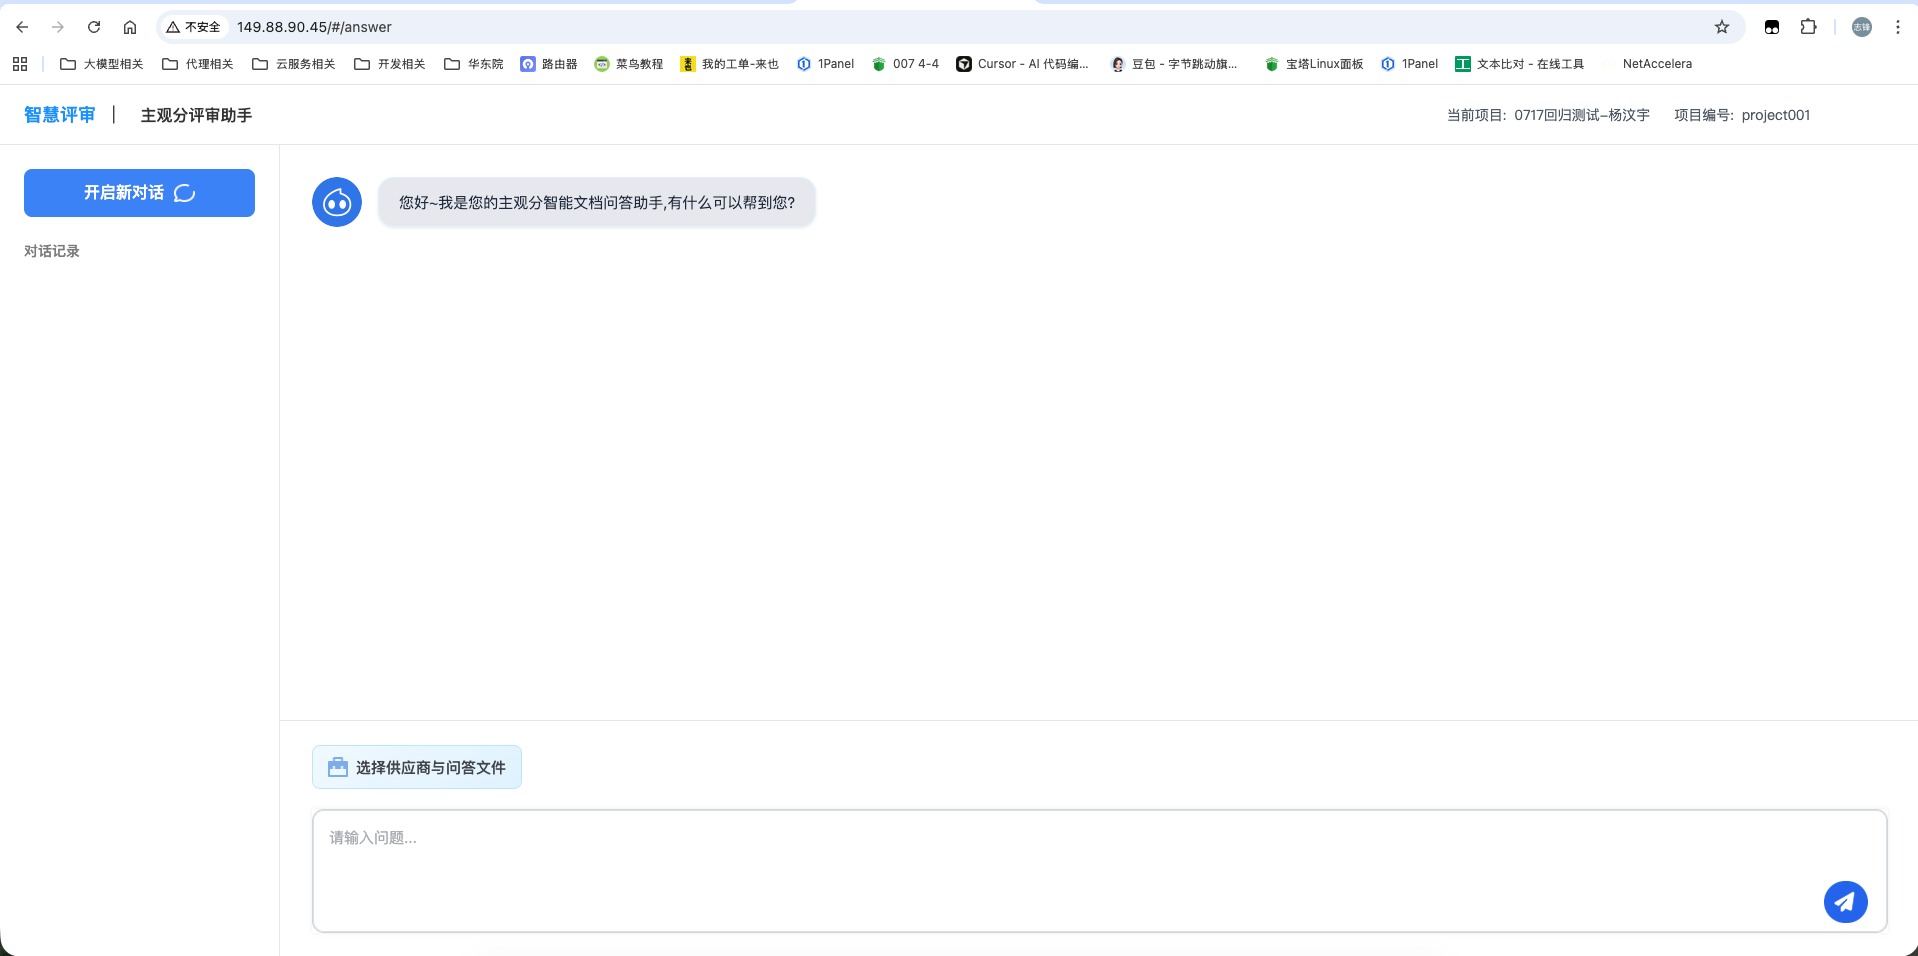Start a new chat with 开启新对话
This screenshot has height=956, width=1918.
click(139, 193)
